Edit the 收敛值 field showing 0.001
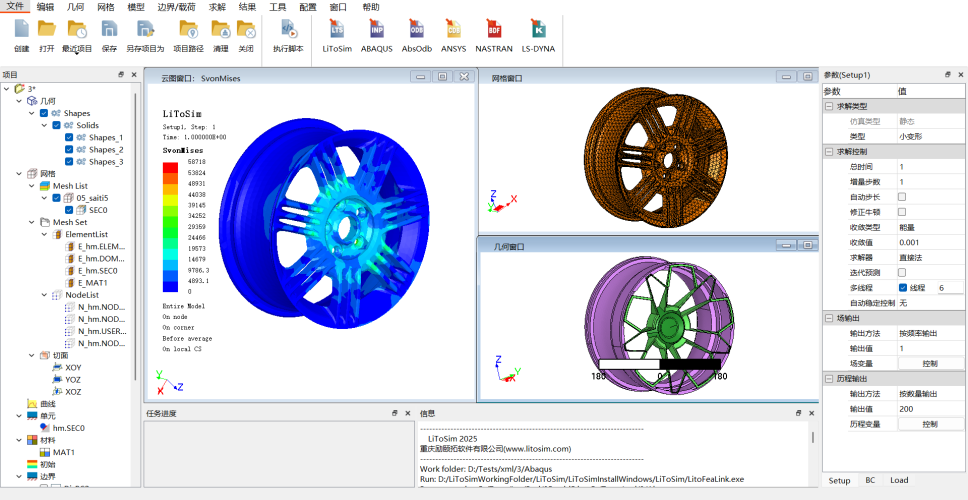The image size is (968, 500). pos(930,243)
